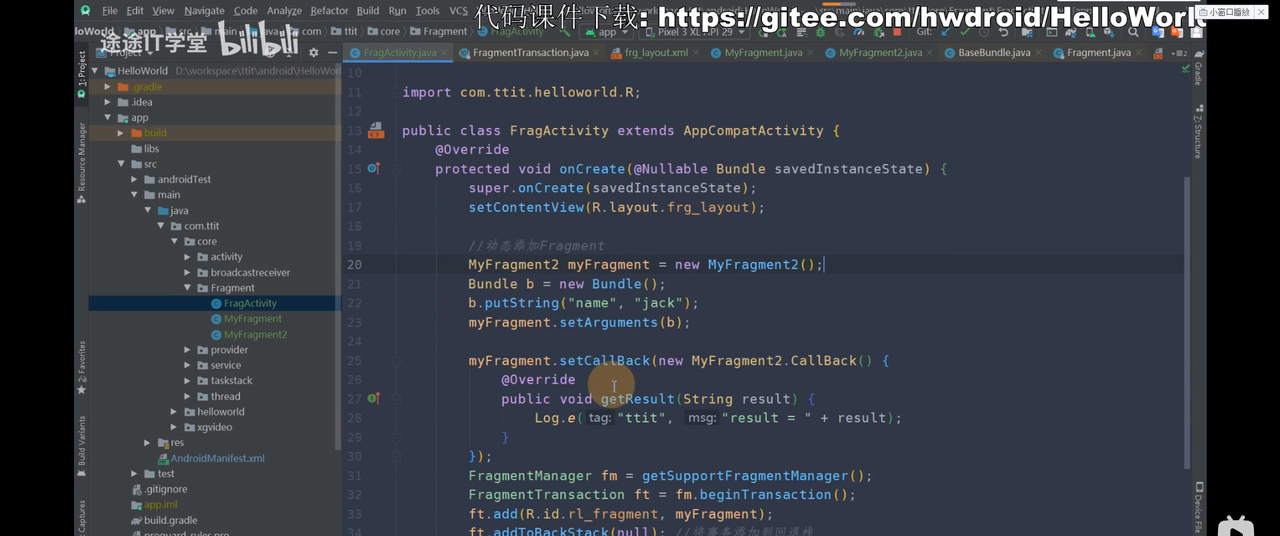Toggle the Z: Structure tool window

1197,136
